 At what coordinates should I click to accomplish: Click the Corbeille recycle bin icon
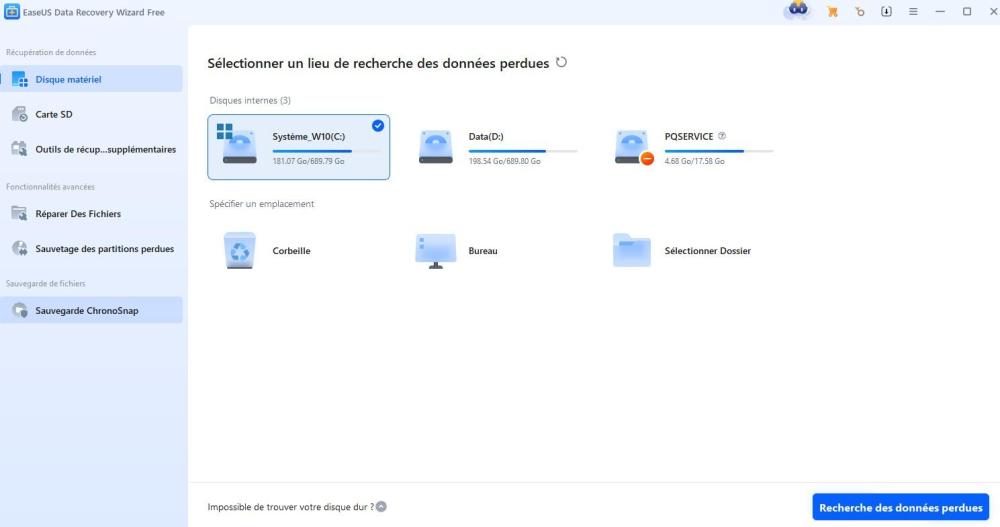pyautogui.click(x=240, y=250)
